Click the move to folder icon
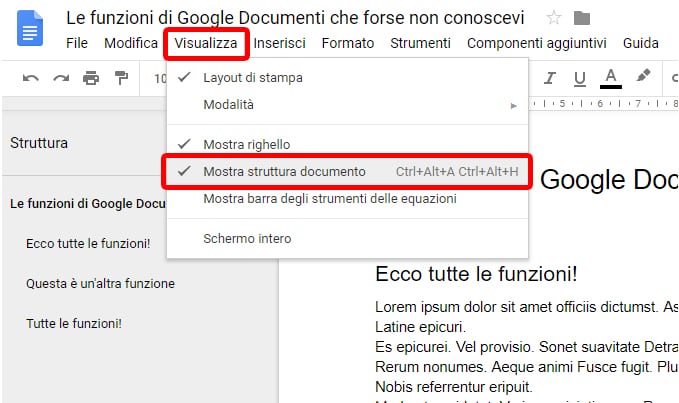The image size is (679, 403). pos(581,18)
